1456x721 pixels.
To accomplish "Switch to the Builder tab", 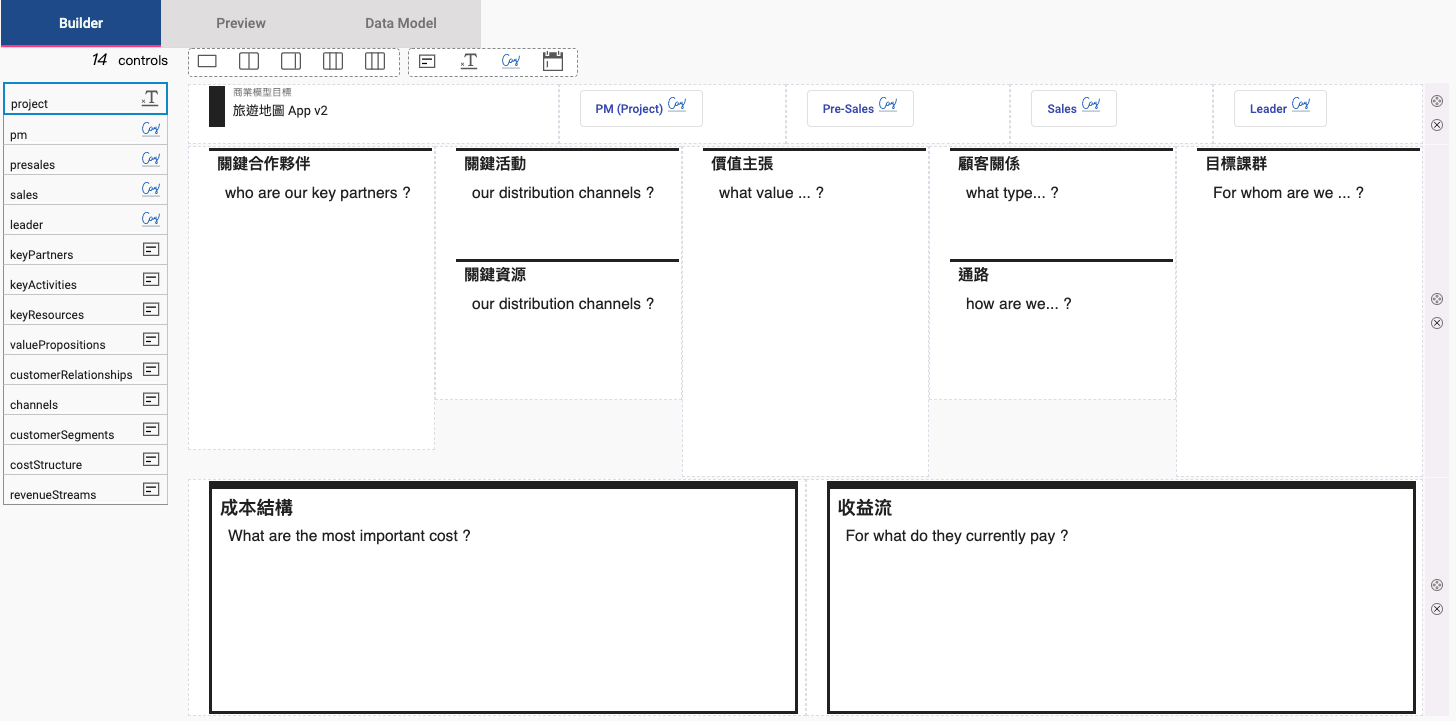I will [81, 23].
